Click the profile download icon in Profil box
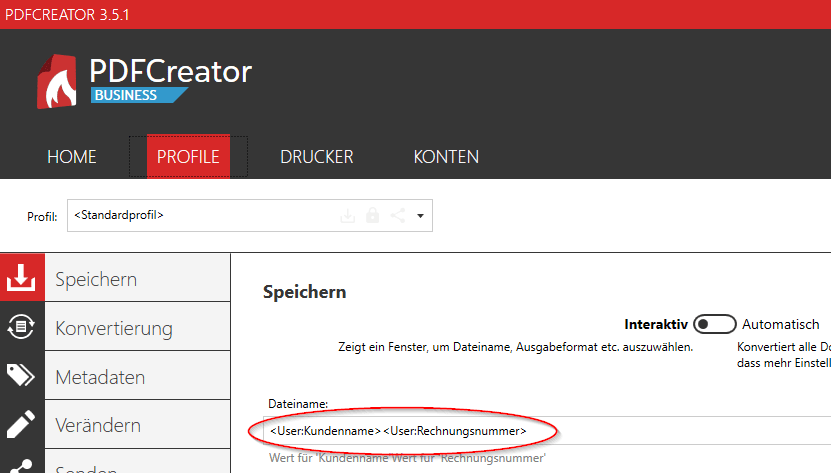Image resolution: width=831 pixels, height=473 pixels. tap(348, 216)
